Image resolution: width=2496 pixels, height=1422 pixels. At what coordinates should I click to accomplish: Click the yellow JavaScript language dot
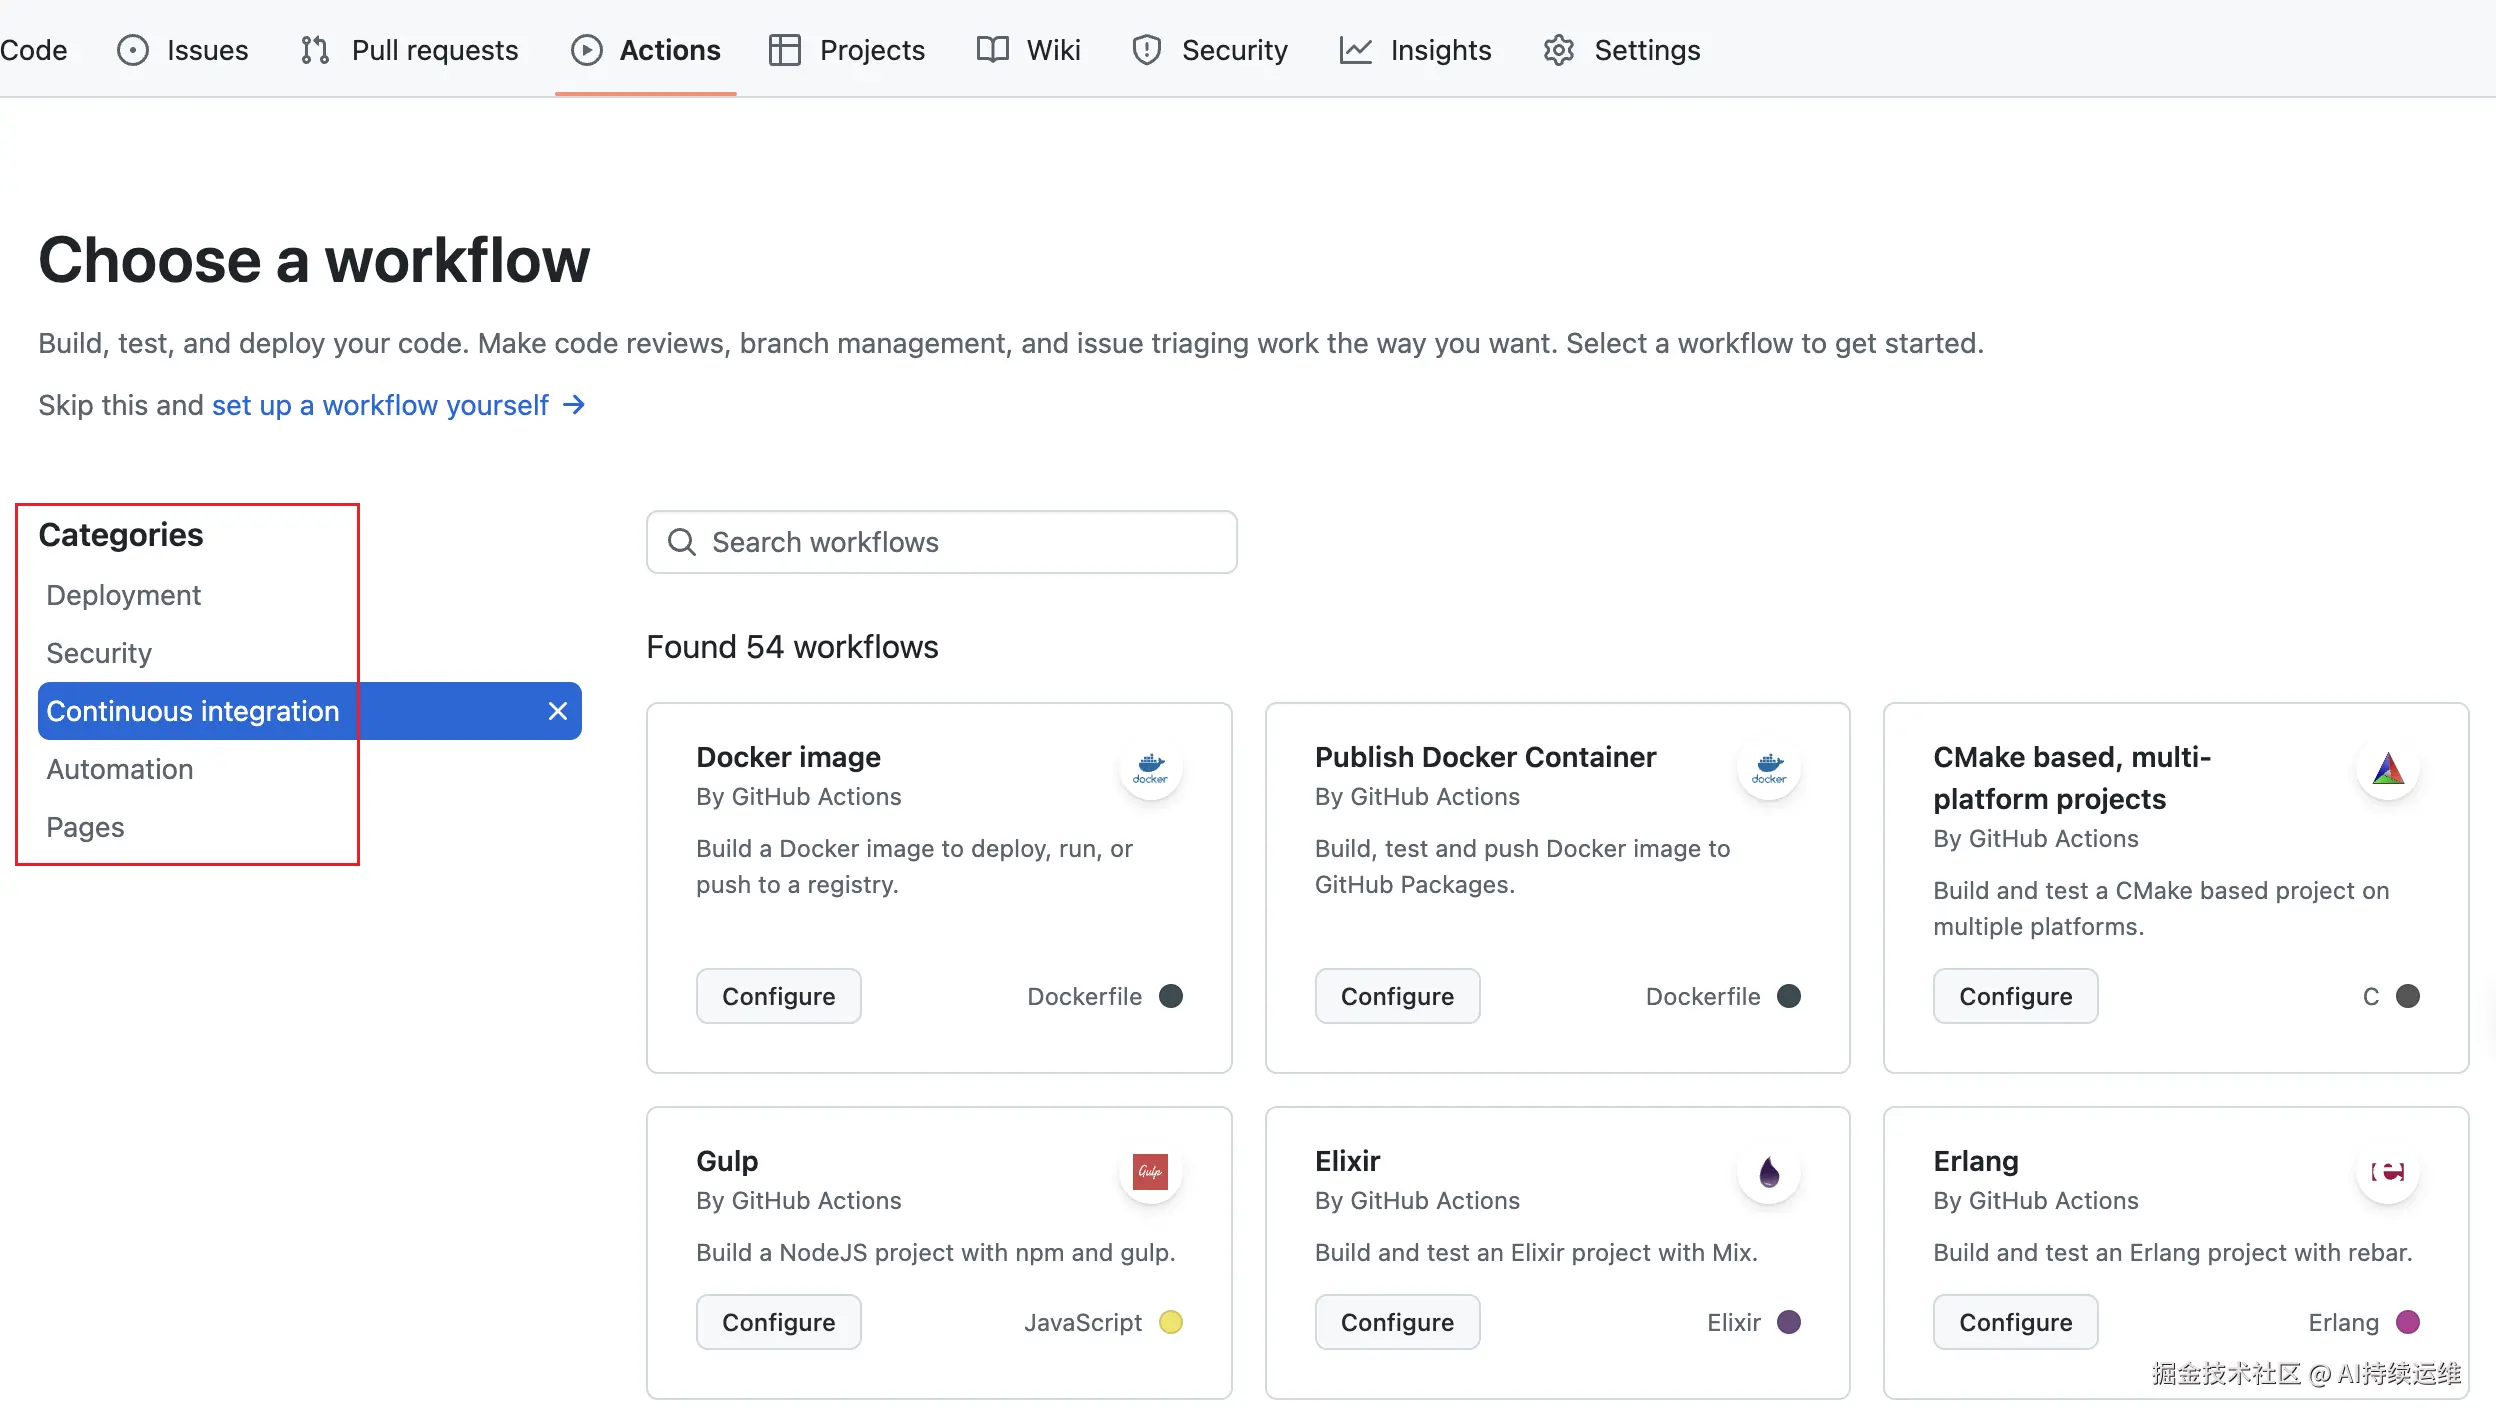click(x=1169, y=1322)
